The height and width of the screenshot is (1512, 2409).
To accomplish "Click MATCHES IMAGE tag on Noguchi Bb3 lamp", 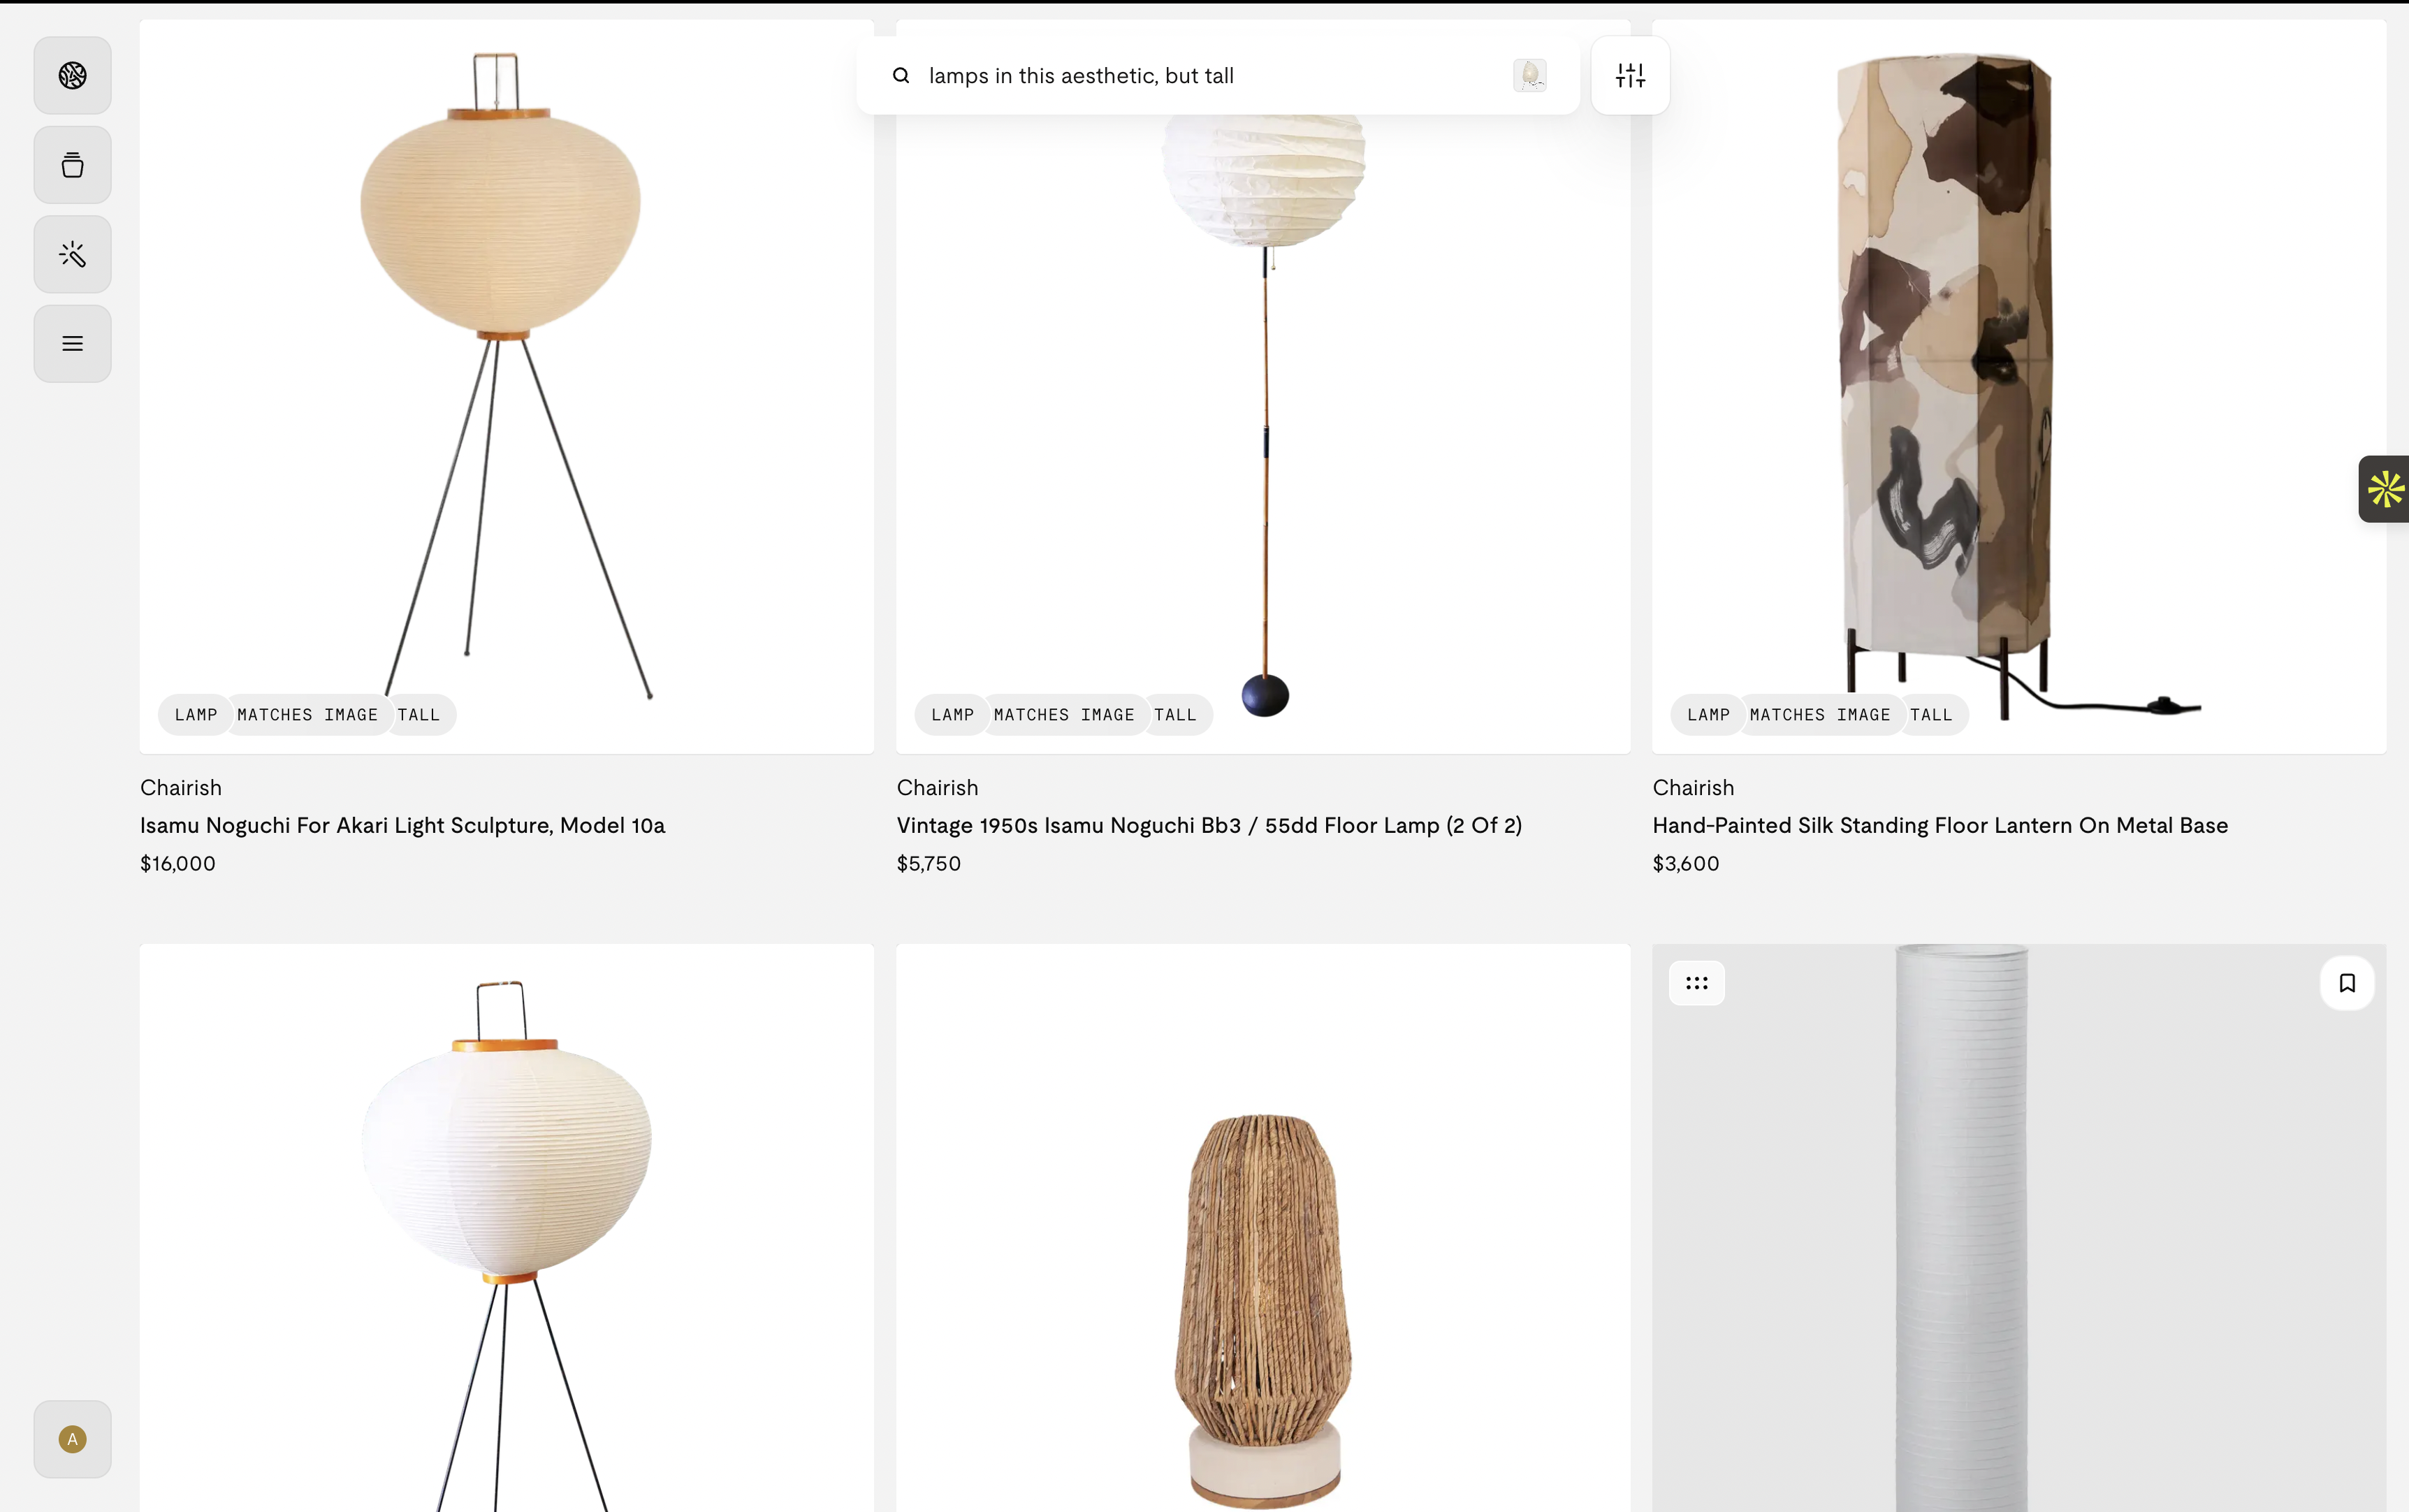I will [1064, 715].
